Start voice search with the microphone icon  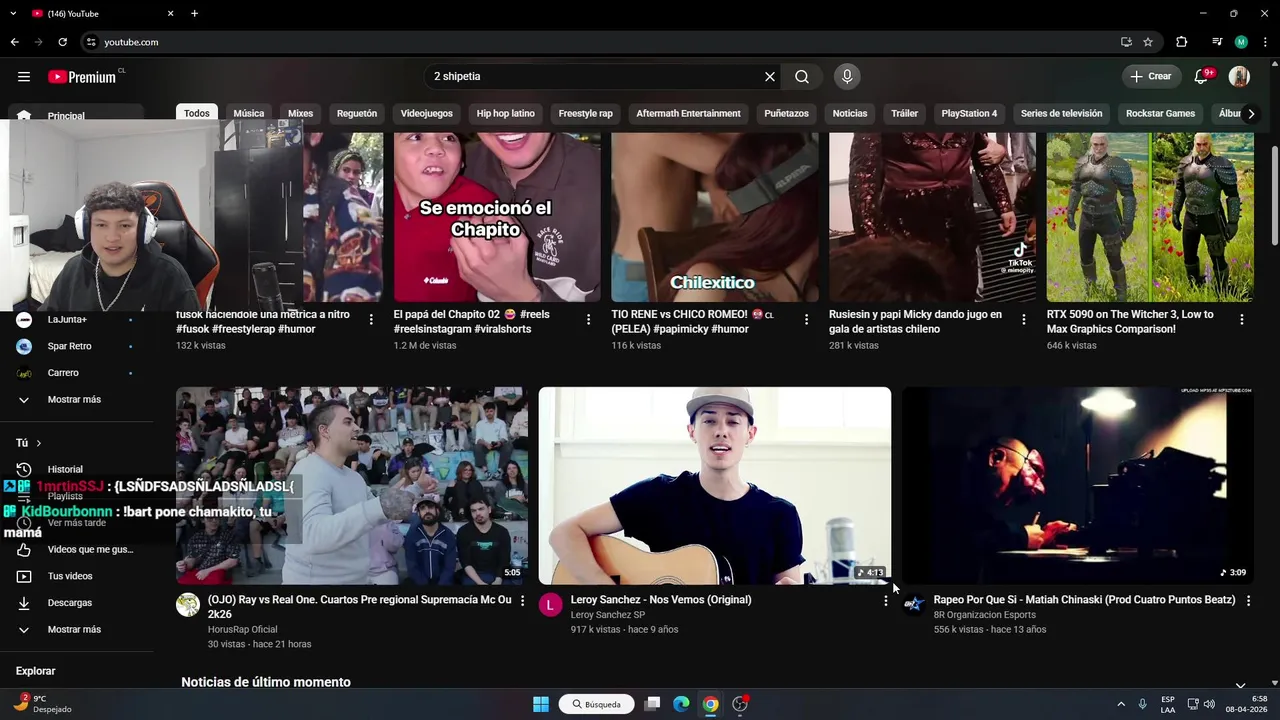click(847, 77)
